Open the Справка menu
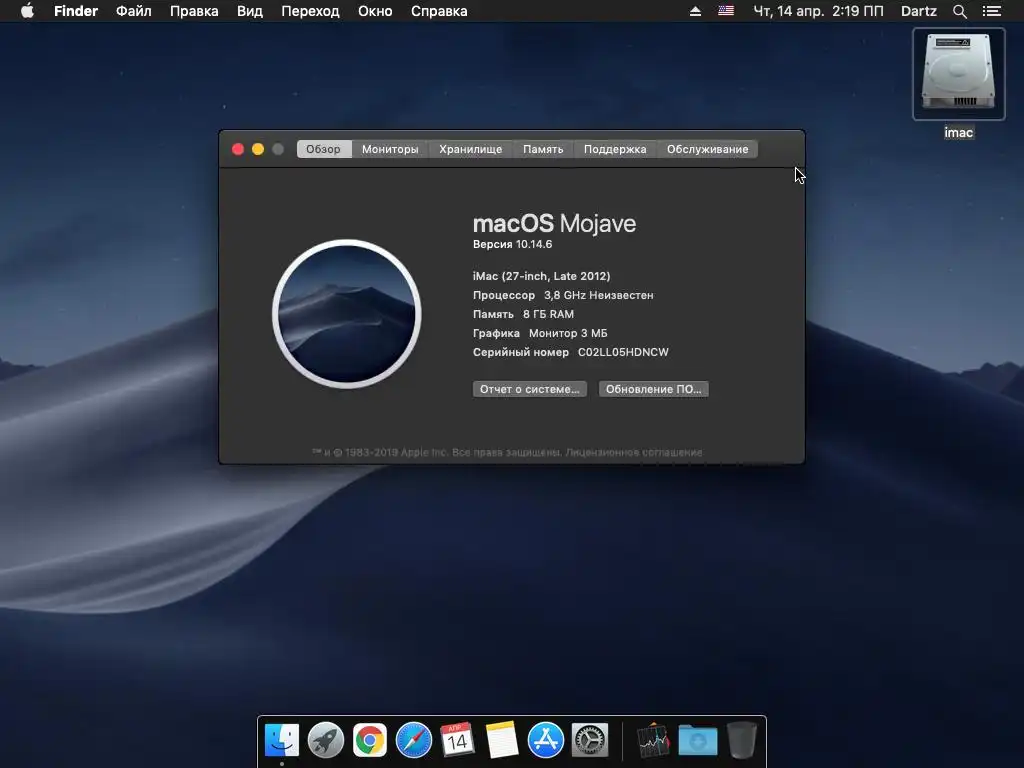The height and width of the screenshot is (768, 1024). coord(439,11)
